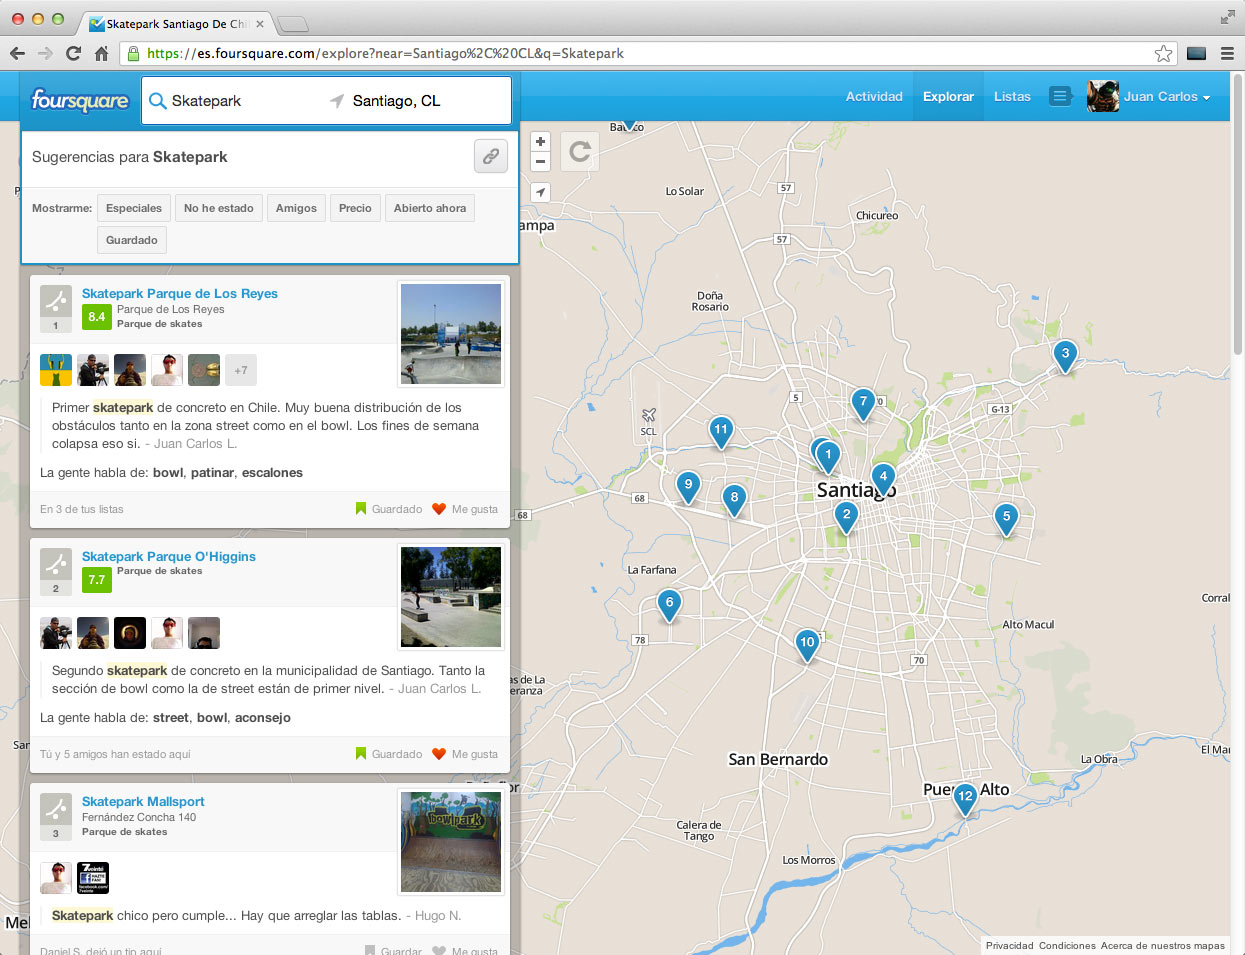The height and width of the screenshot is (955, 1245).
Task: Expand the +7 more visitors
Action: 241,370
